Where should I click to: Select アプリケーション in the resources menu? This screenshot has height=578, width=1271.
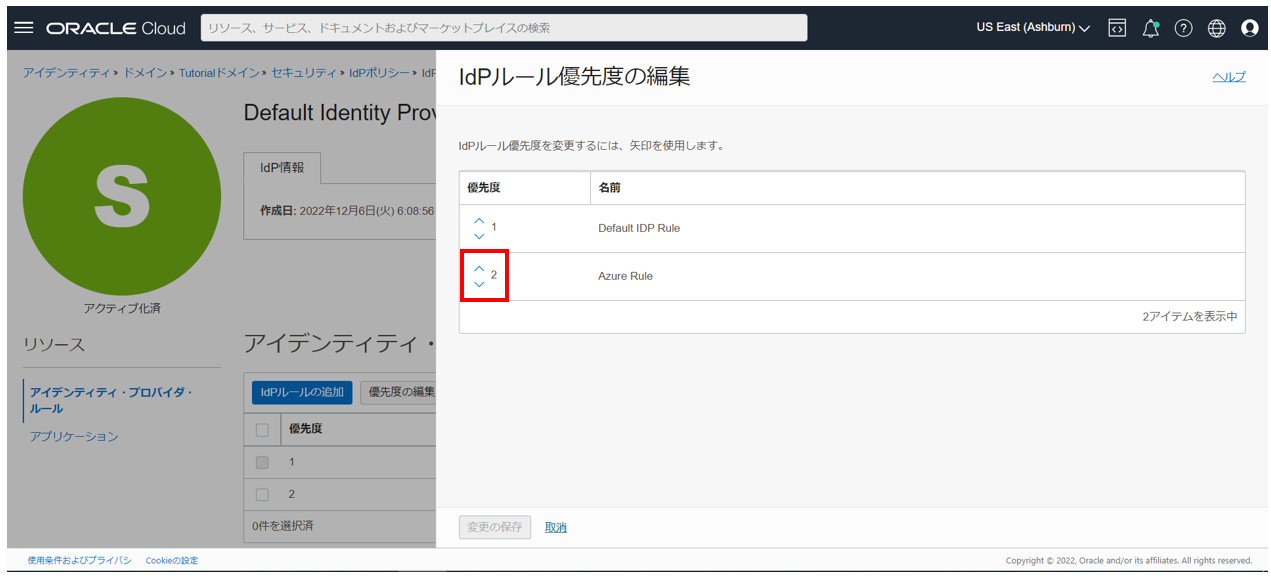[74, 436]
